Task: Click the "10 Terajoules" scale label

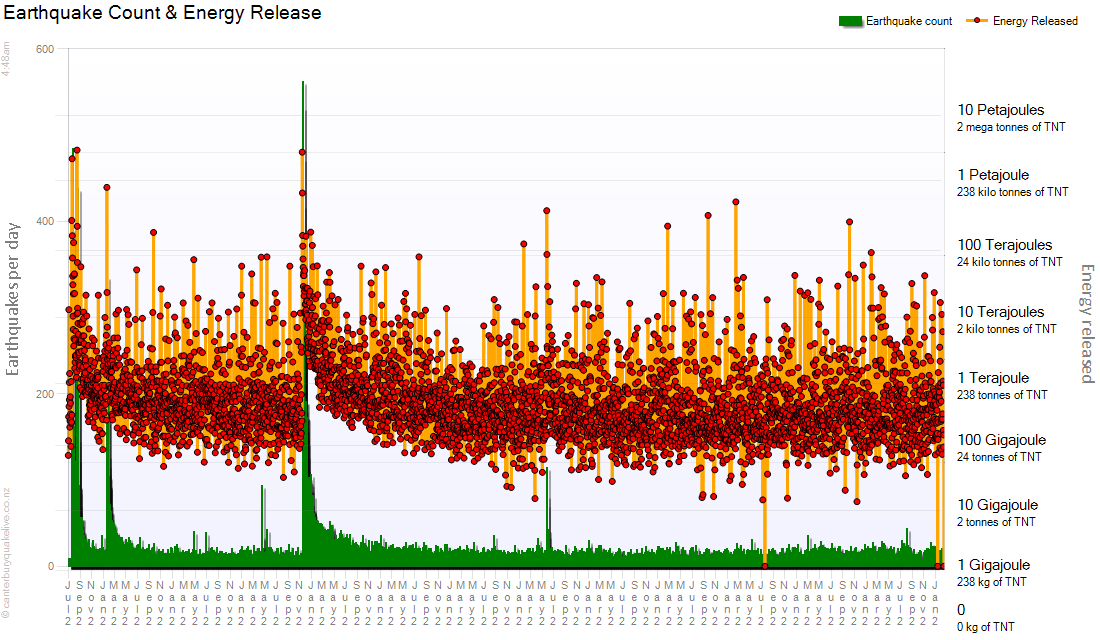Action: 1000,312
